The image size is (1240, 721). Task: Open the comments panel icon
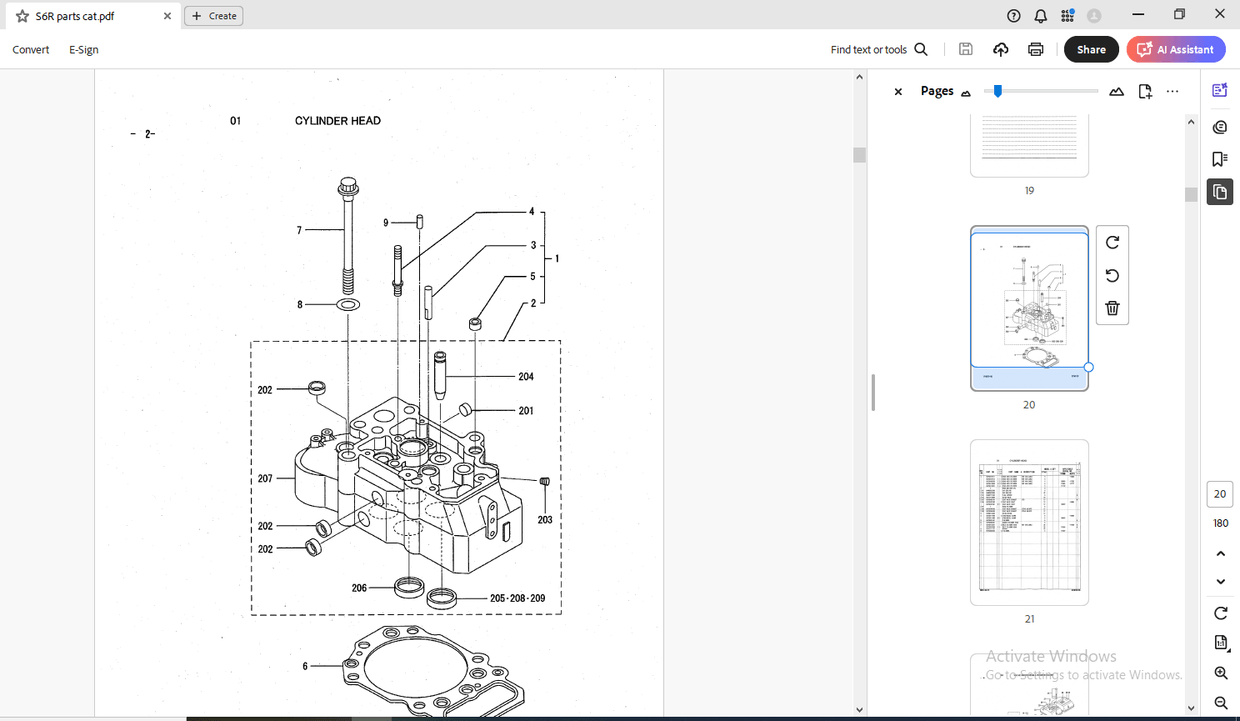(x=1219, y=126)
